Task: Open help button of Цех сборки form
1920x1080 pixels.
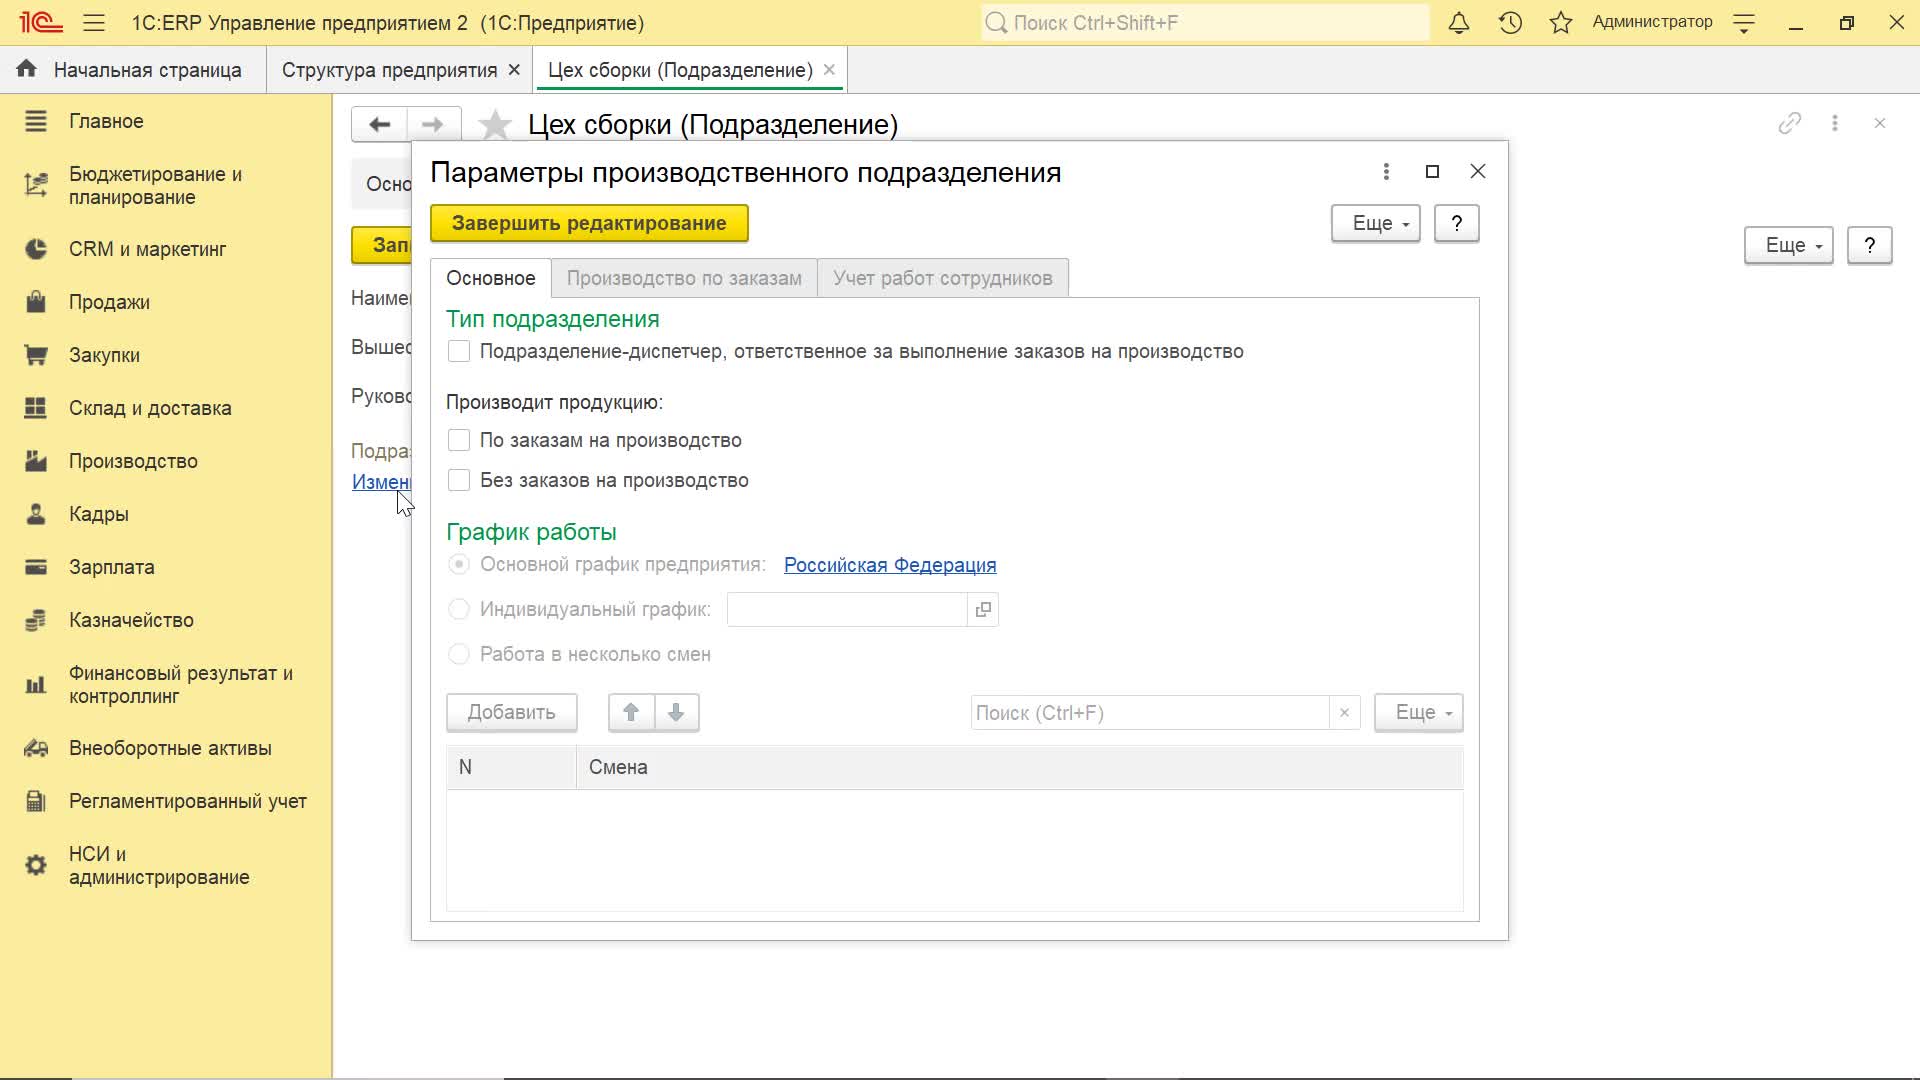Action: click(x=1870, y=245)
